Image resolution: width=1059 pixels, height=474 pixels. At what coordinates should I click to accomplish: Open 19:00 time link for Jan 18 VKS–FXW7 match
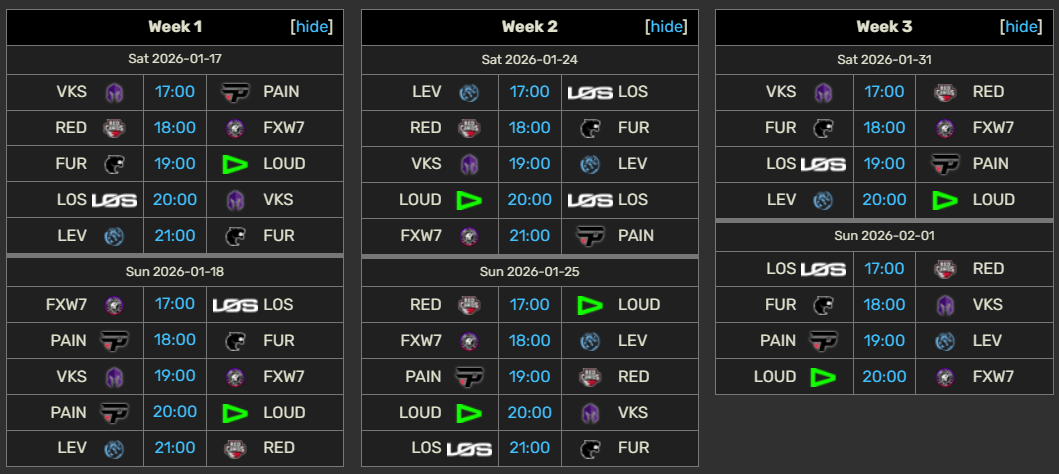tap(175, 377)
